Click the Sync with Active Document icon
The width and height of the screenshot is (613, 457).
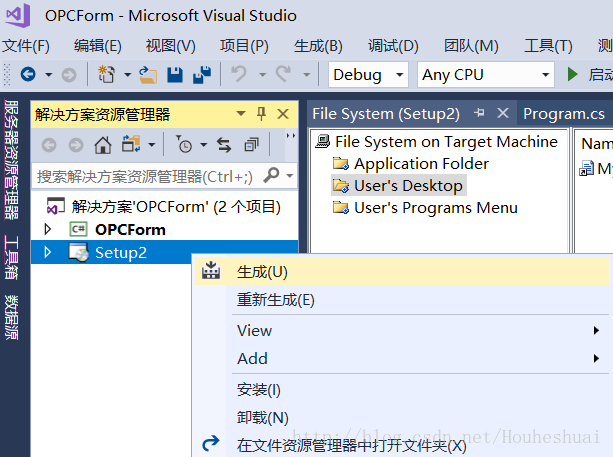(x=224, y=145)
